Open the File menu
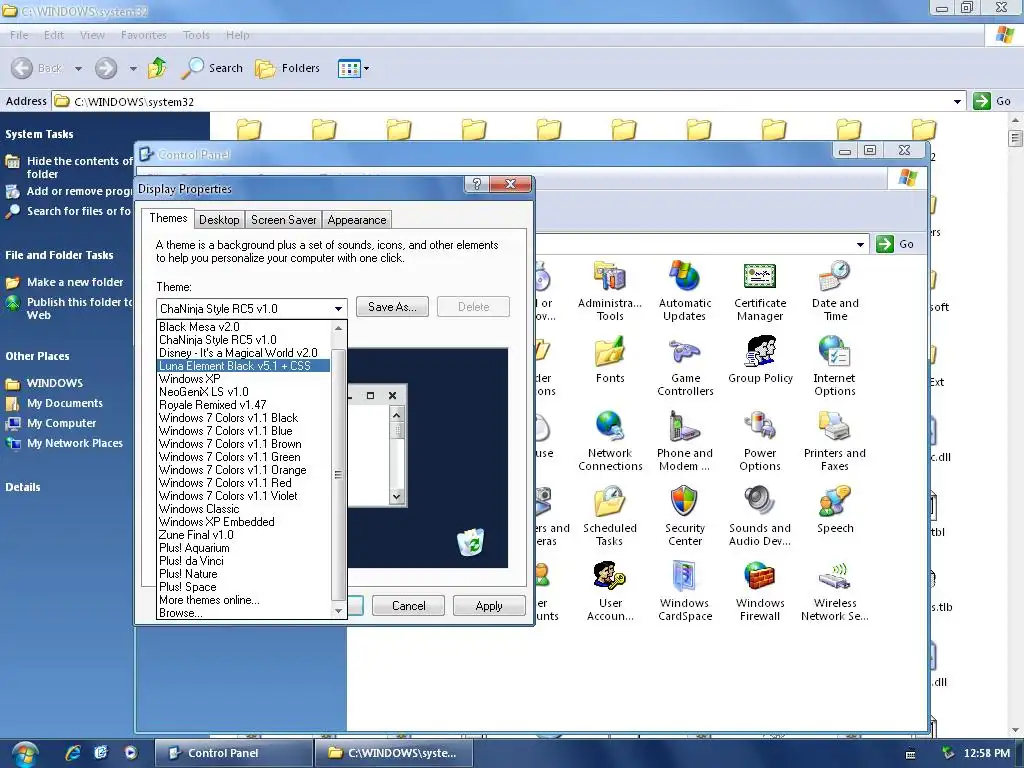The image size is (1024, 768). coord(19,35)
